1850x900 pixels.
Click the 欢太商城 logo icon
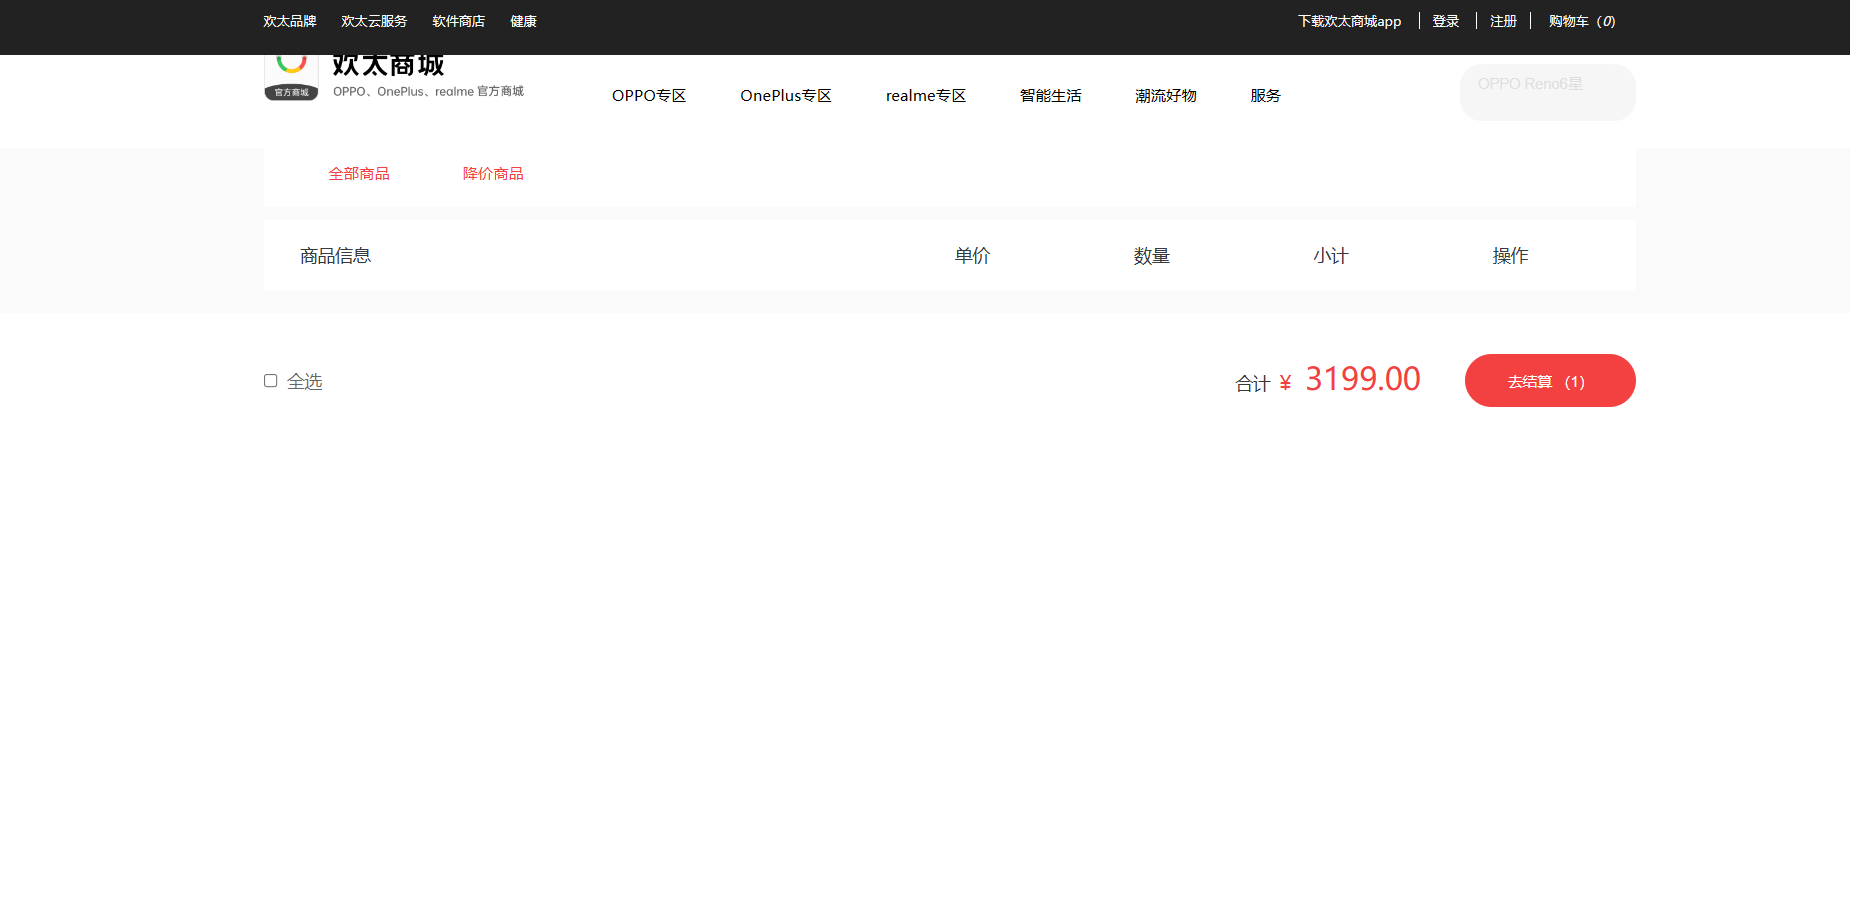[291, 78]
